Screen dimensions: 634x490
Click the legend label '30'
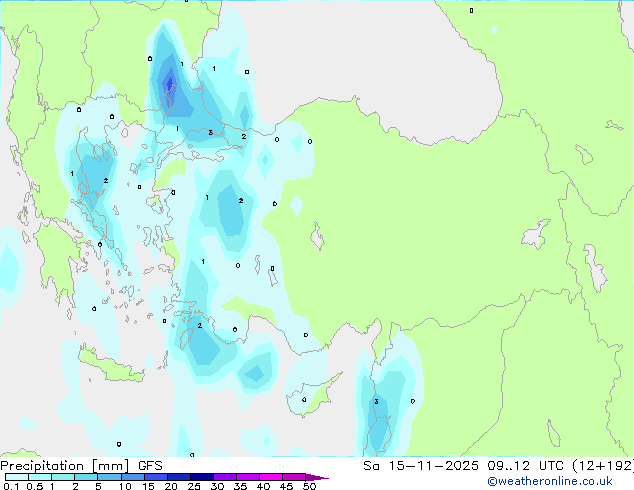coord(217,486)
